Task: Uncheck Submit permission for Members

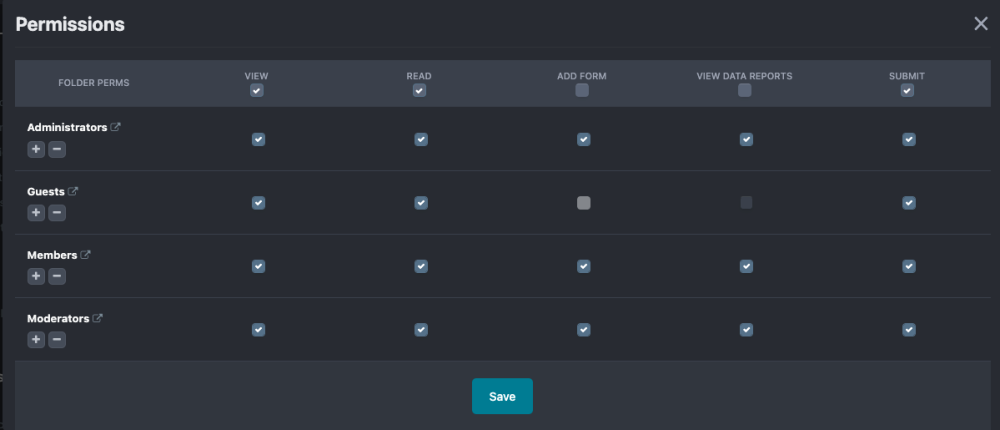Action: click(909, 266)
